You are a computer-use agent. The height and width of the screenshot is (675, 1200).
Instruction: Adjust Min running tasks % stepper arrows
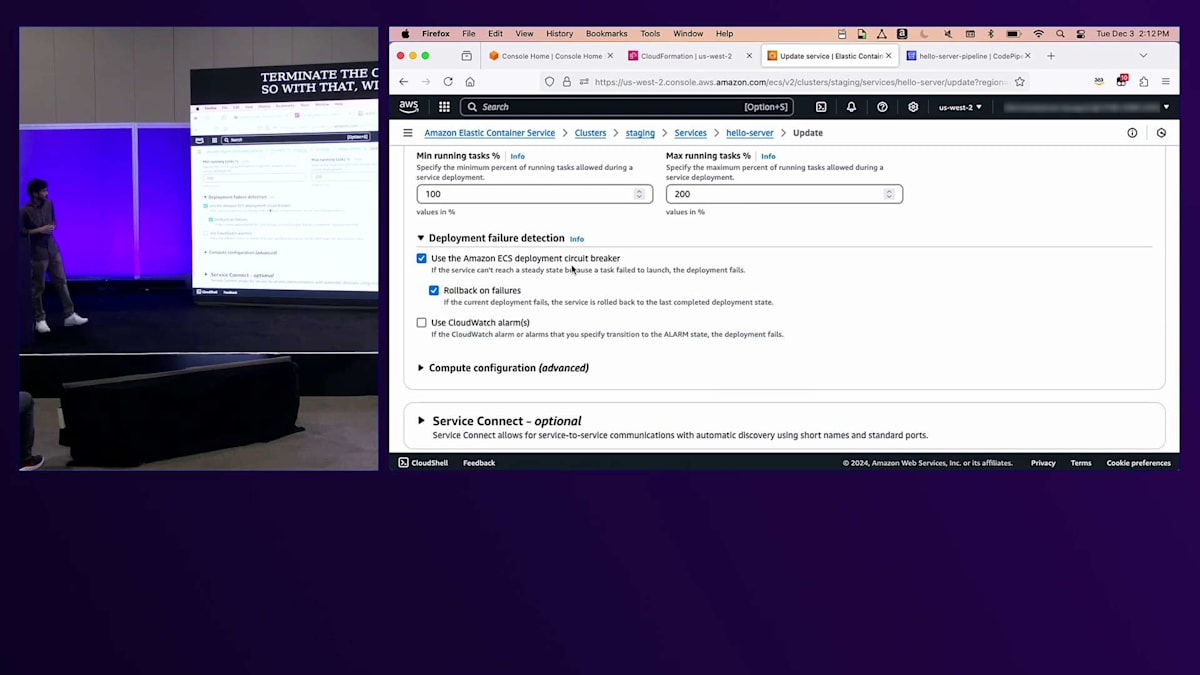point(639,194)
